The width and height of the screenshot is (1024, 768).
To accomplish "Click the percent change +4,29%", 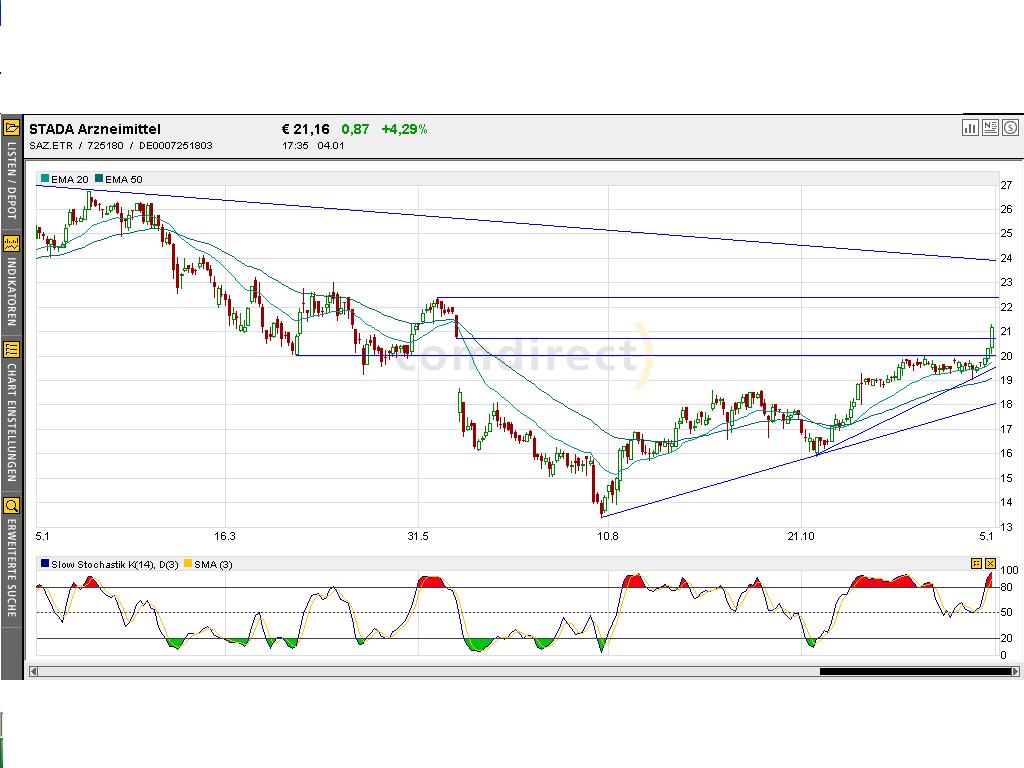I will [404, 129].
